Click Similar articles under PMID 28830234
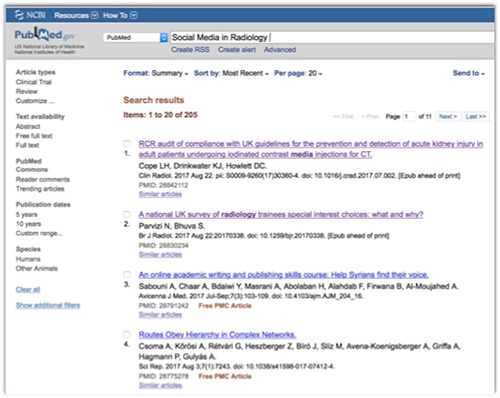The height and width of the screenshot is (398, 500). tap(160, 255)
